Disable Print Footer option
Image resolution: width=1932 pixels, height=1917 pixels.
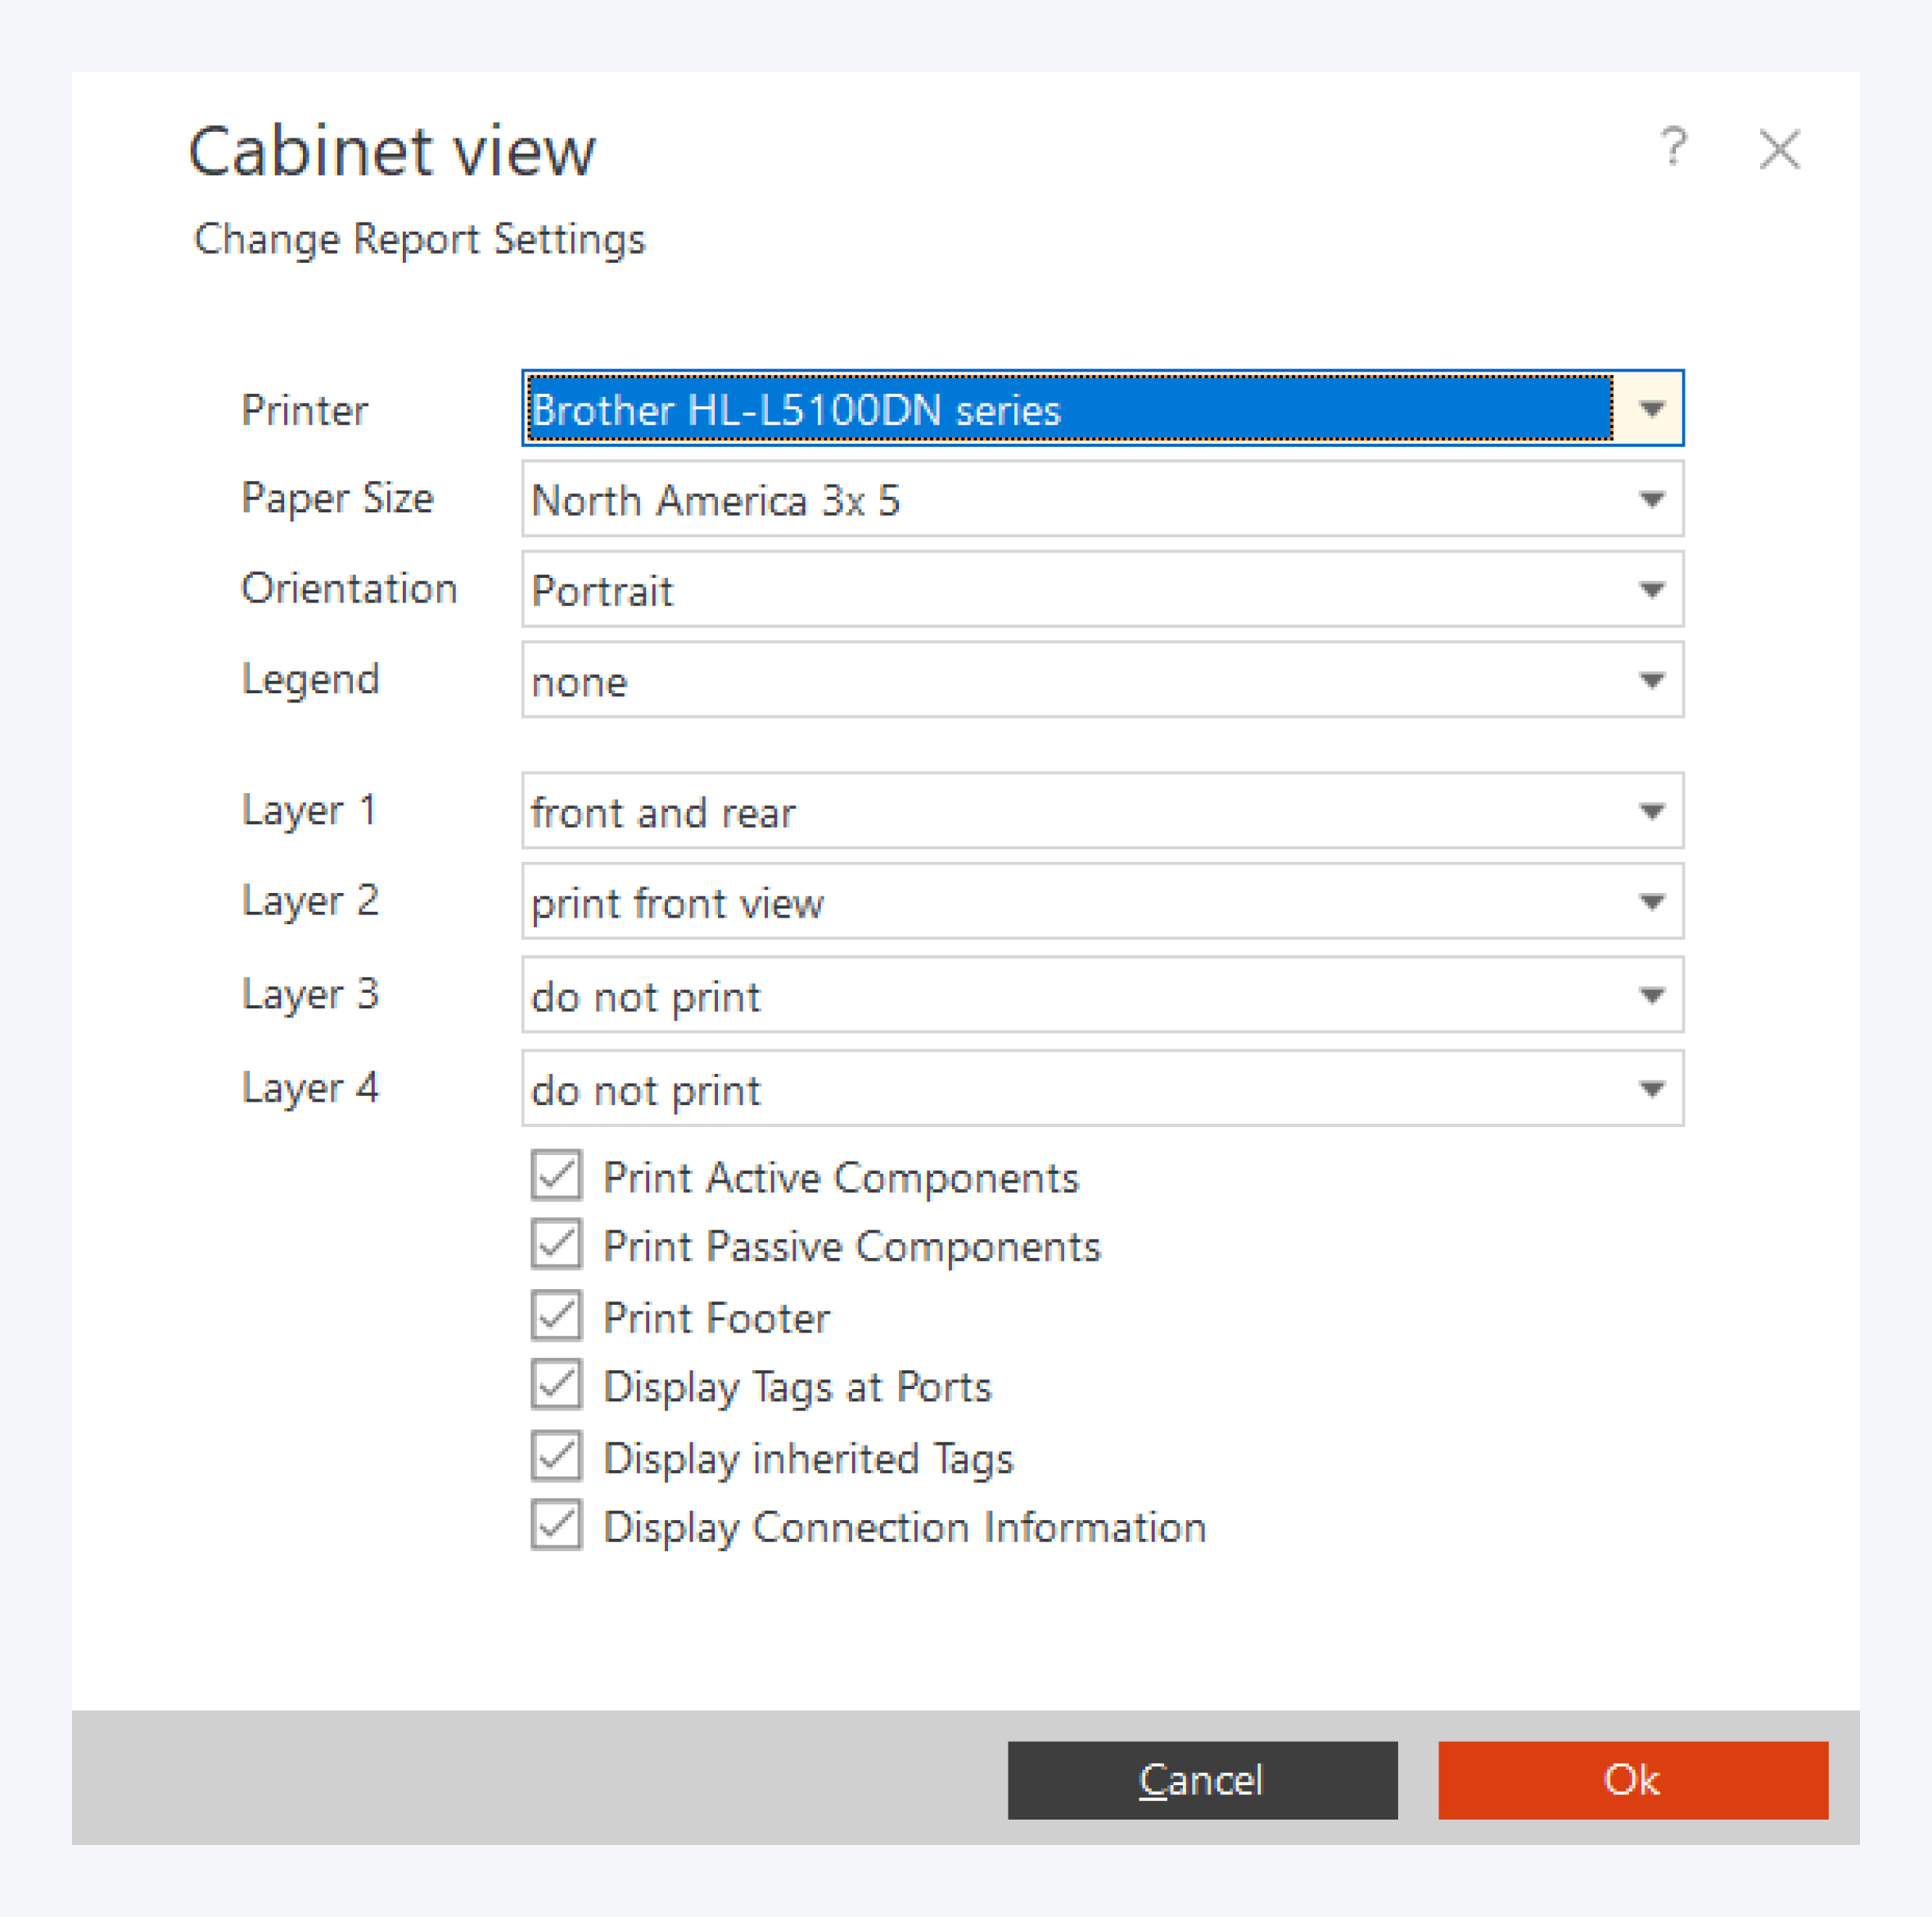(556, 1315)
